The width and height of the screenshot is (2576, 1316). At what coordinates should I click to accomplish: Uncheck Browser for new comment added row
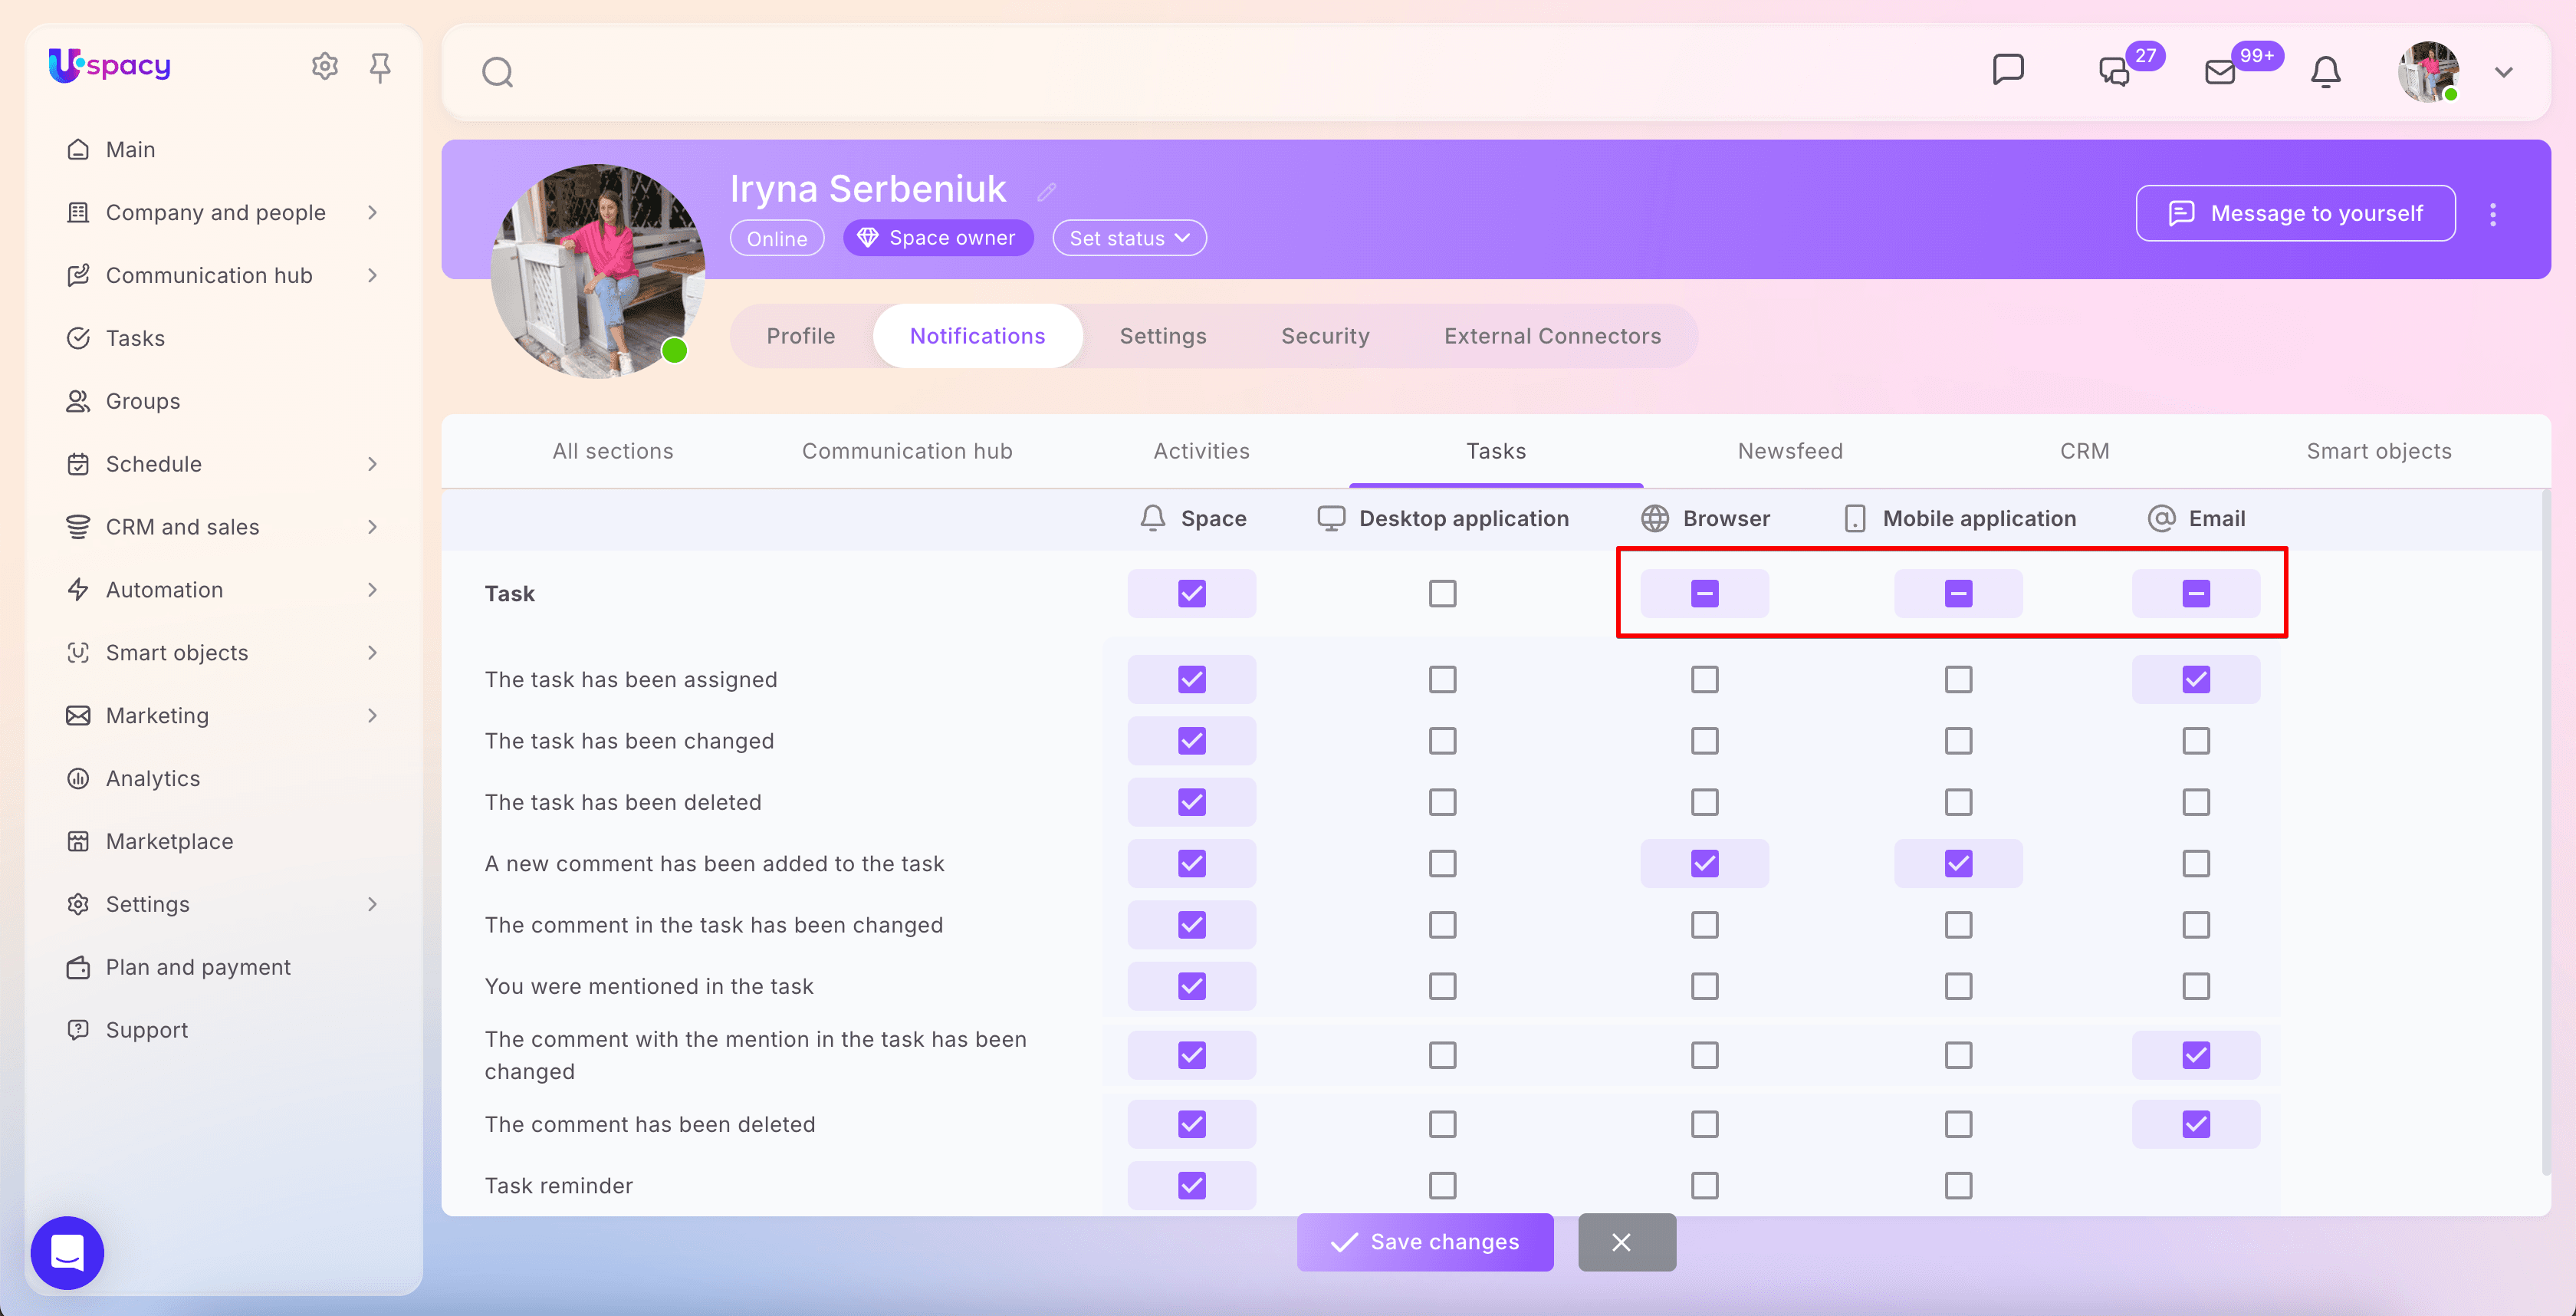[1705, 864]
